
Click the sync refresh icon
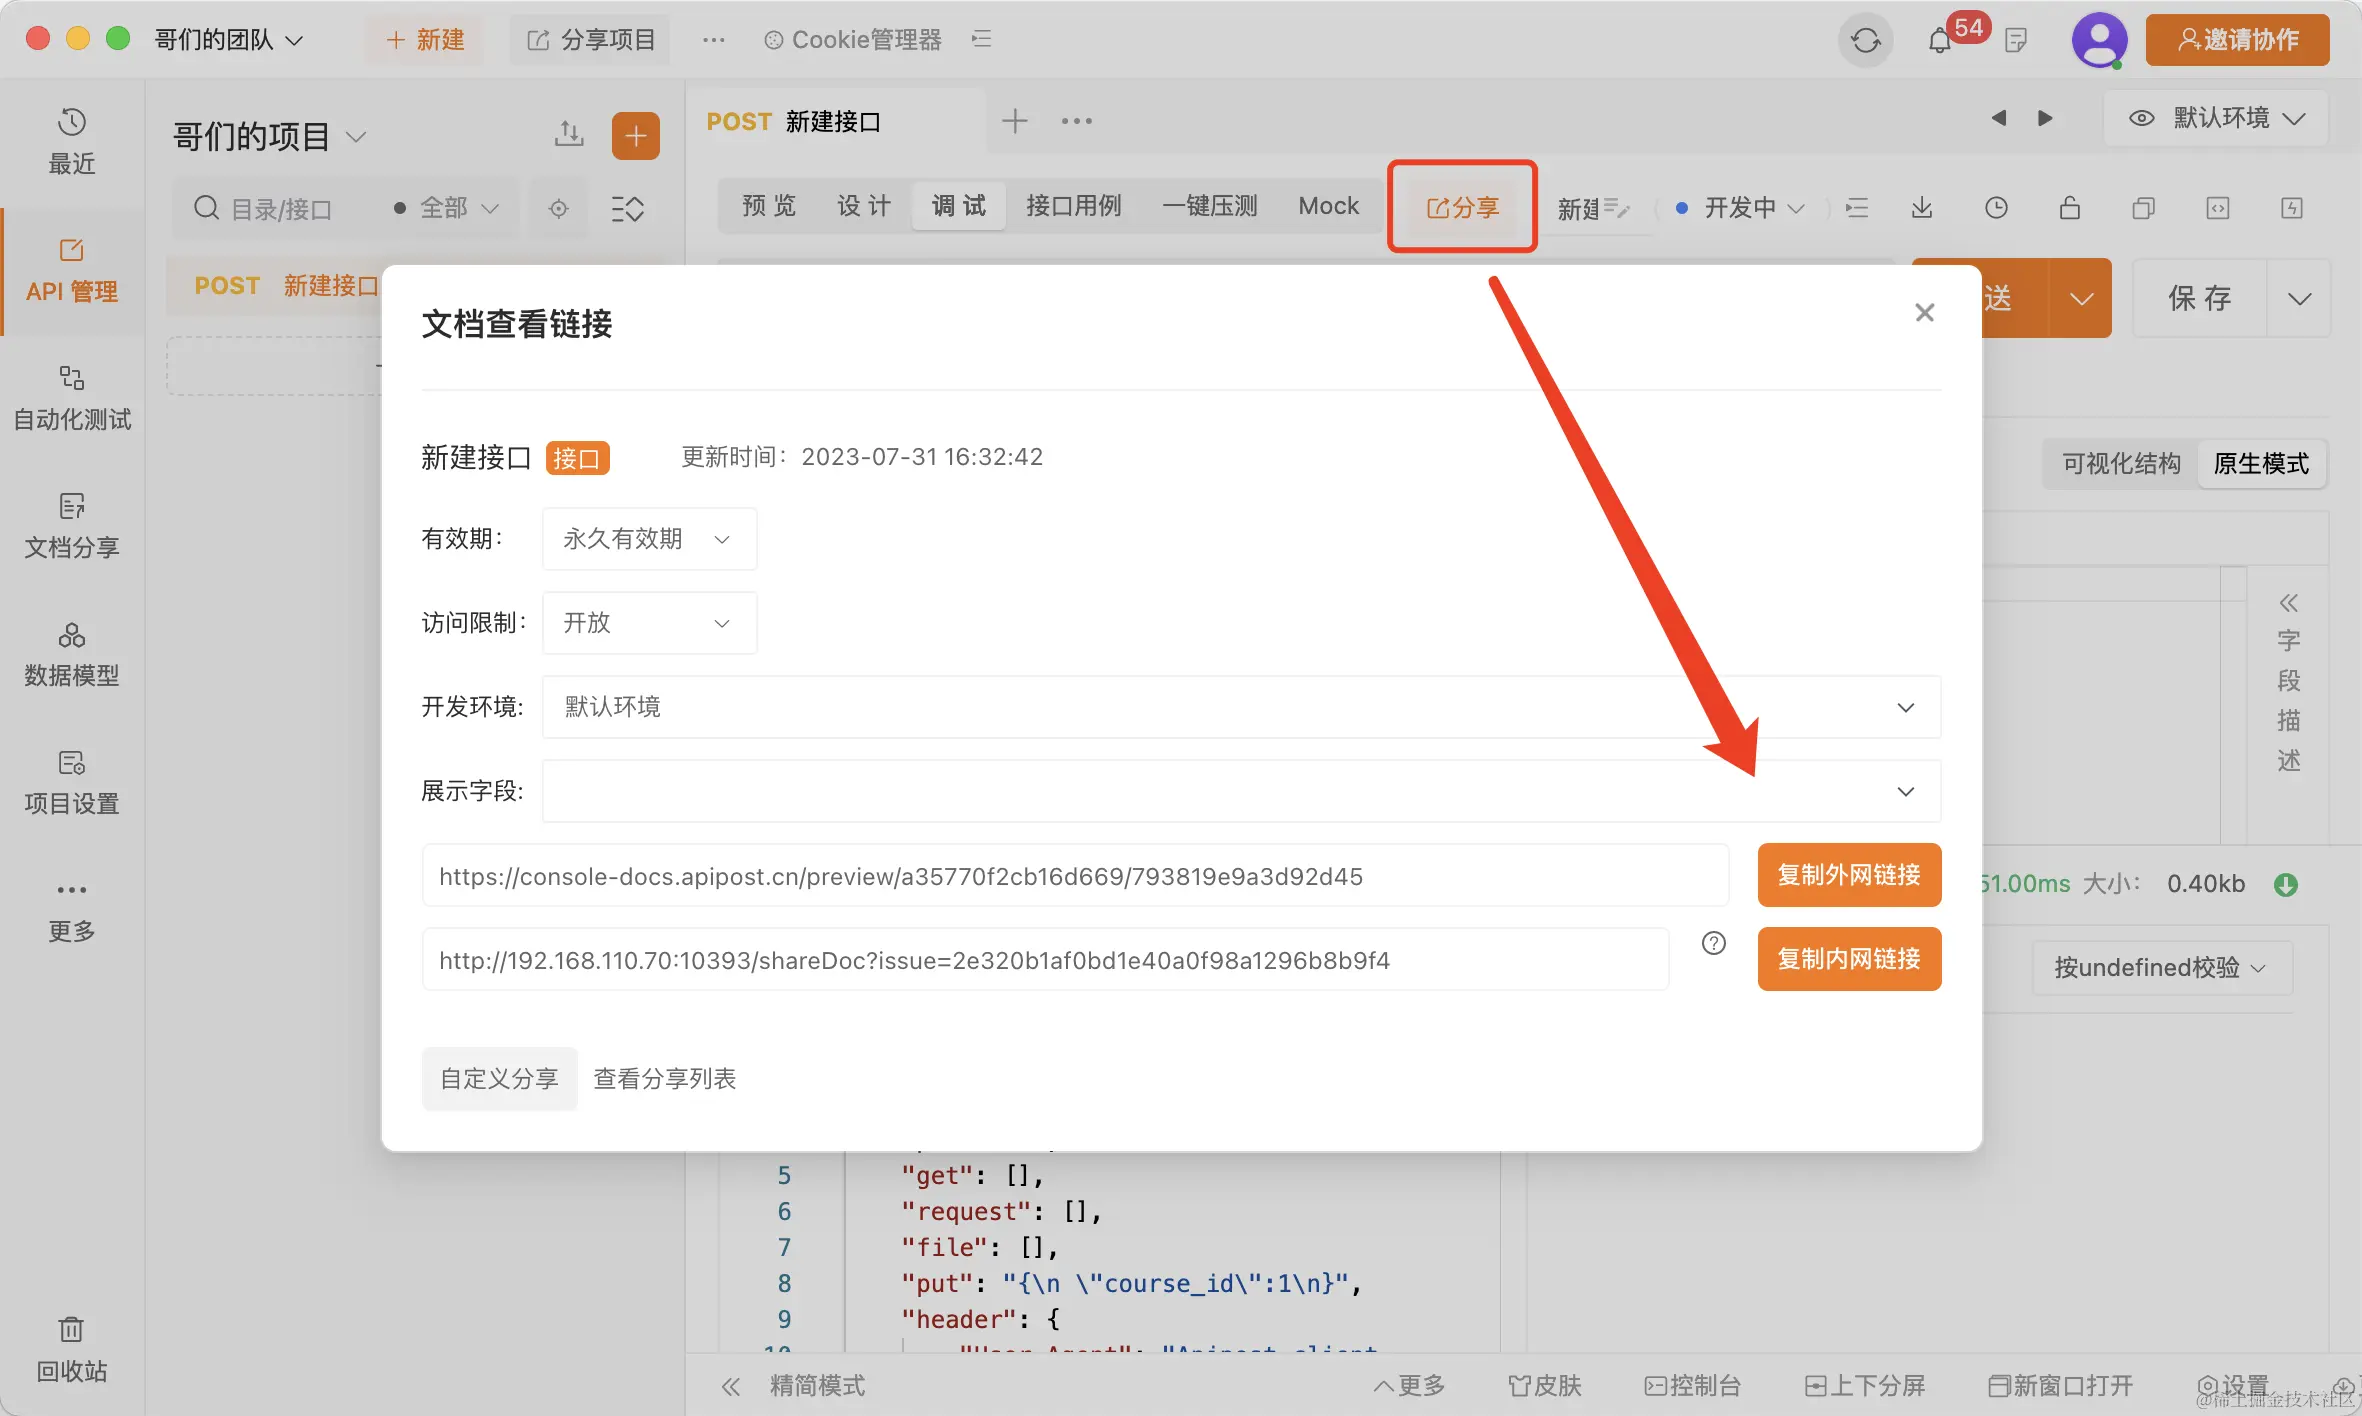[1865, 41]
